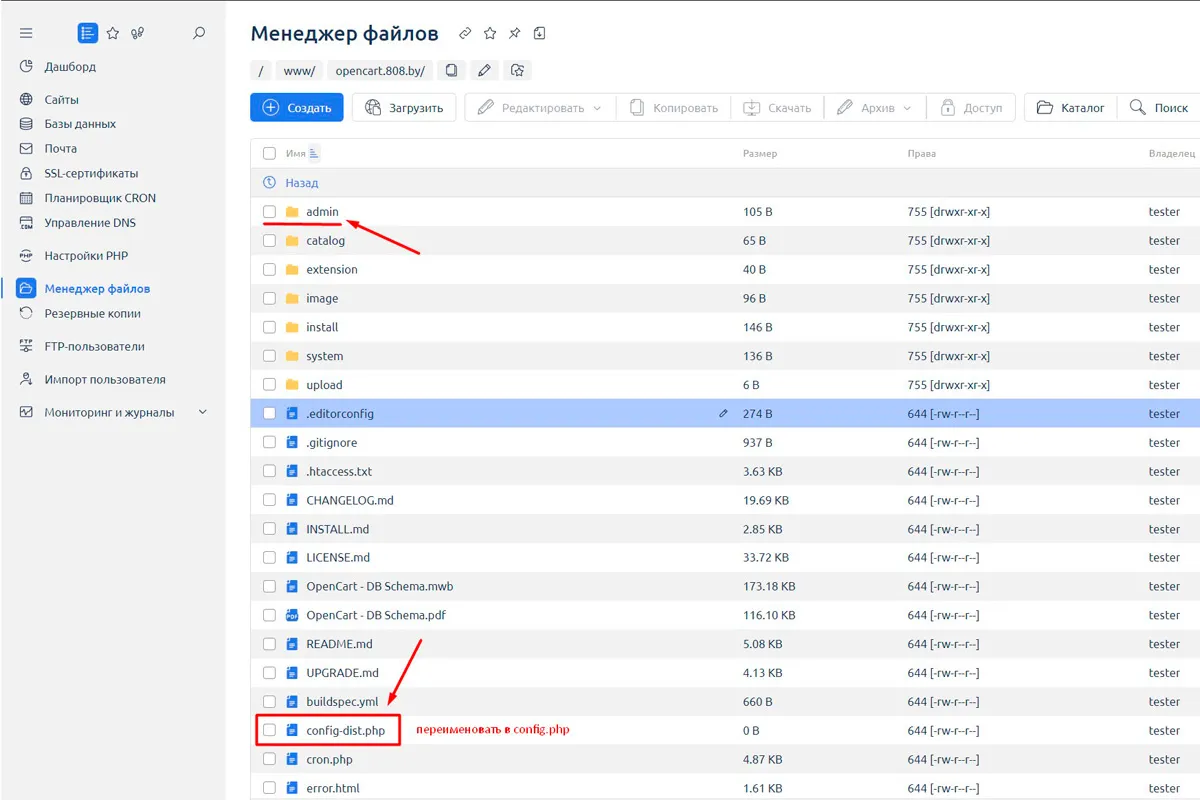This screenshot has height=800, width=1200.
Task: Select the config-dist.php file checkbox
Action: coord(269,731)
